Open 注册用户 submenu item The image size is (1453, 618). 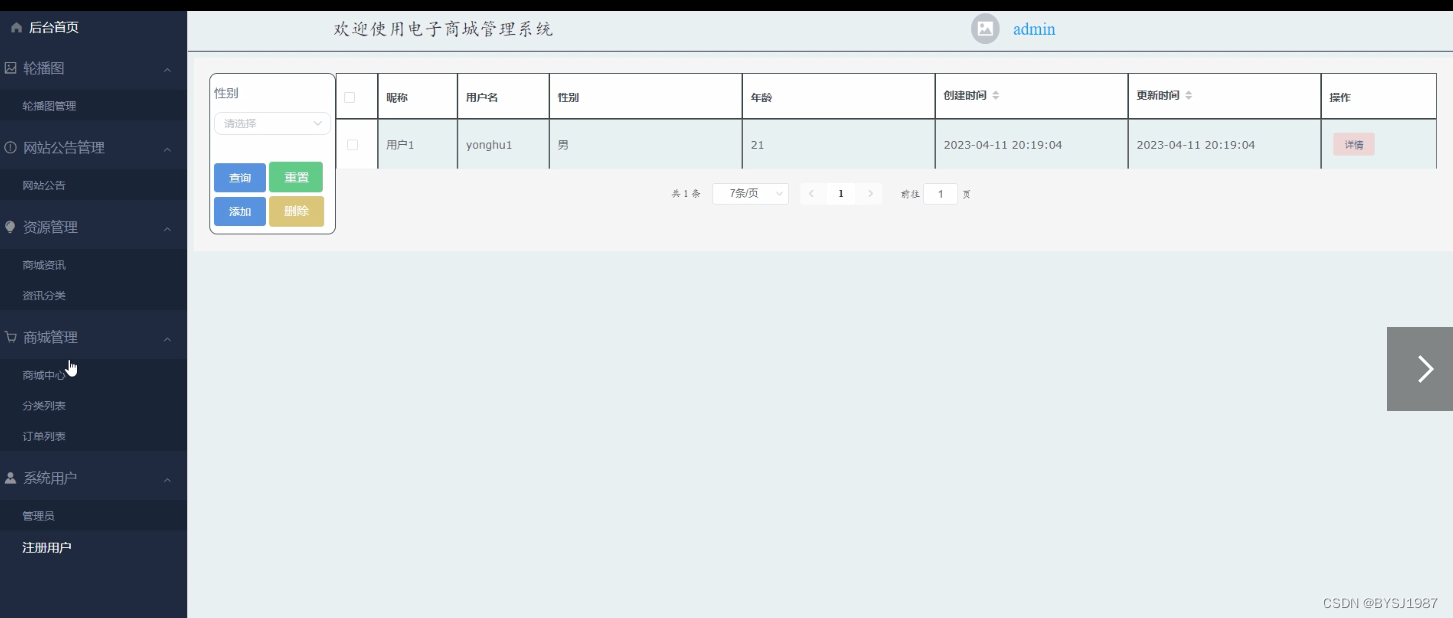click(x=47, y=548)
